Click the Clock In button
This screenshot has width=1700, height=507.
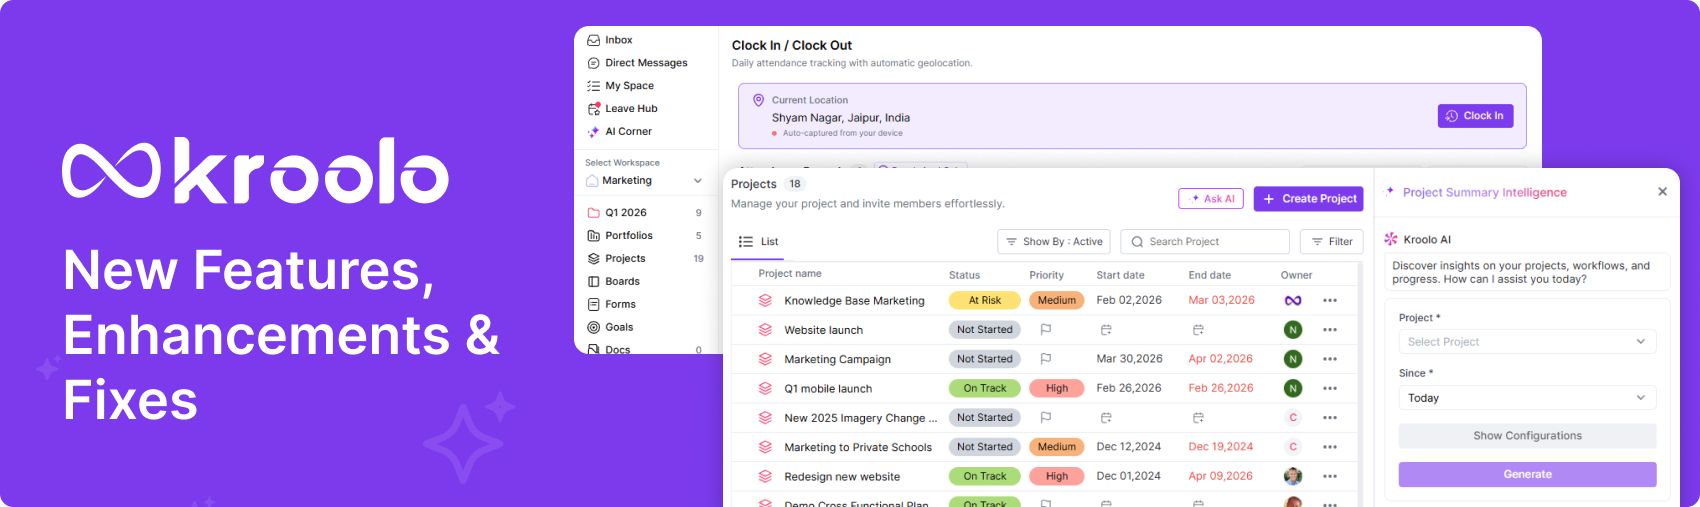(x=1475, y=116)
